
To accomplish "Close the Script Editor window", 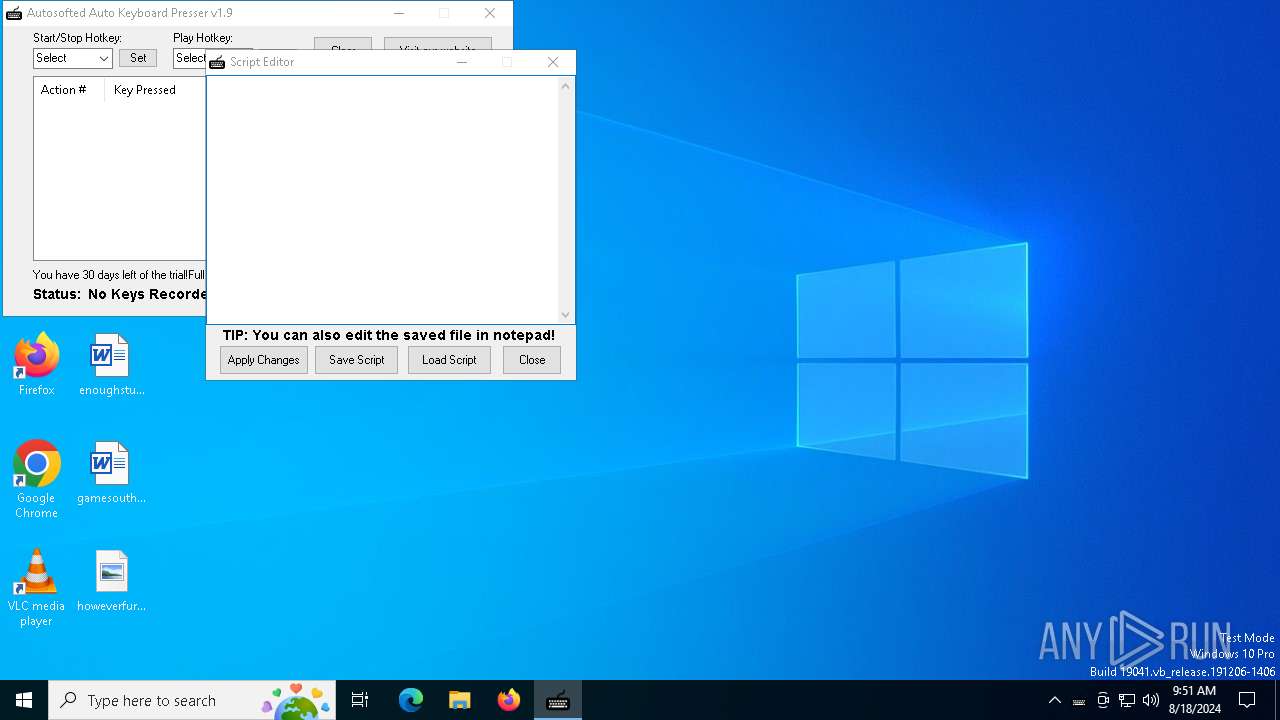I will point(553,62).
